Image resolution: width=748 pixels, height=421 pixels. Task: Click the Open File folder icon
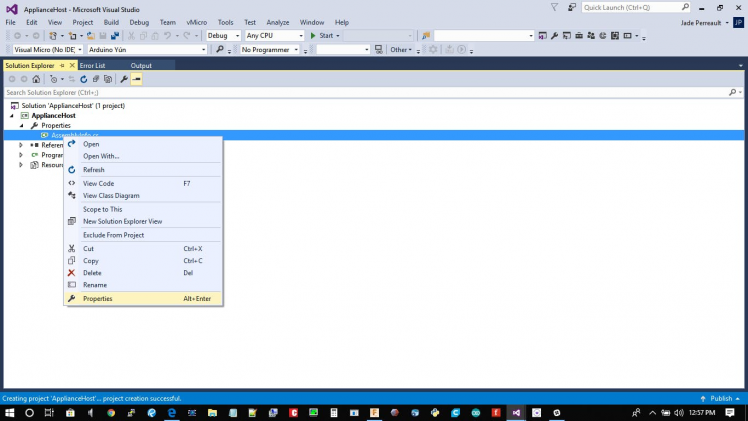pos(91,36)
